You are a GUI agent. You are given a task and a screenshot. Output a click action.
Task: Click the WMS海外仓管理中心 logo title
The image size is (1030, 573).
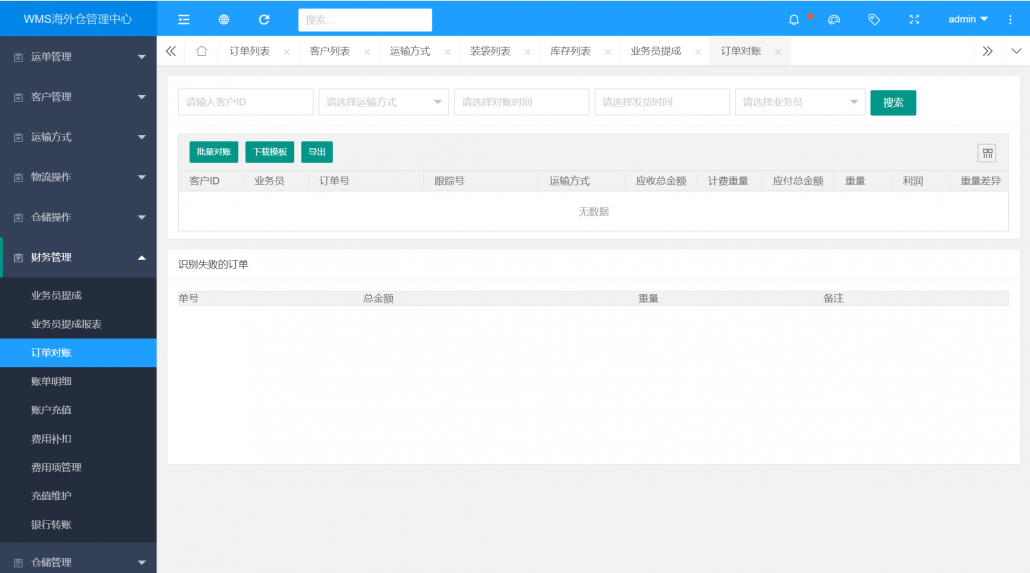pos(78,19)
